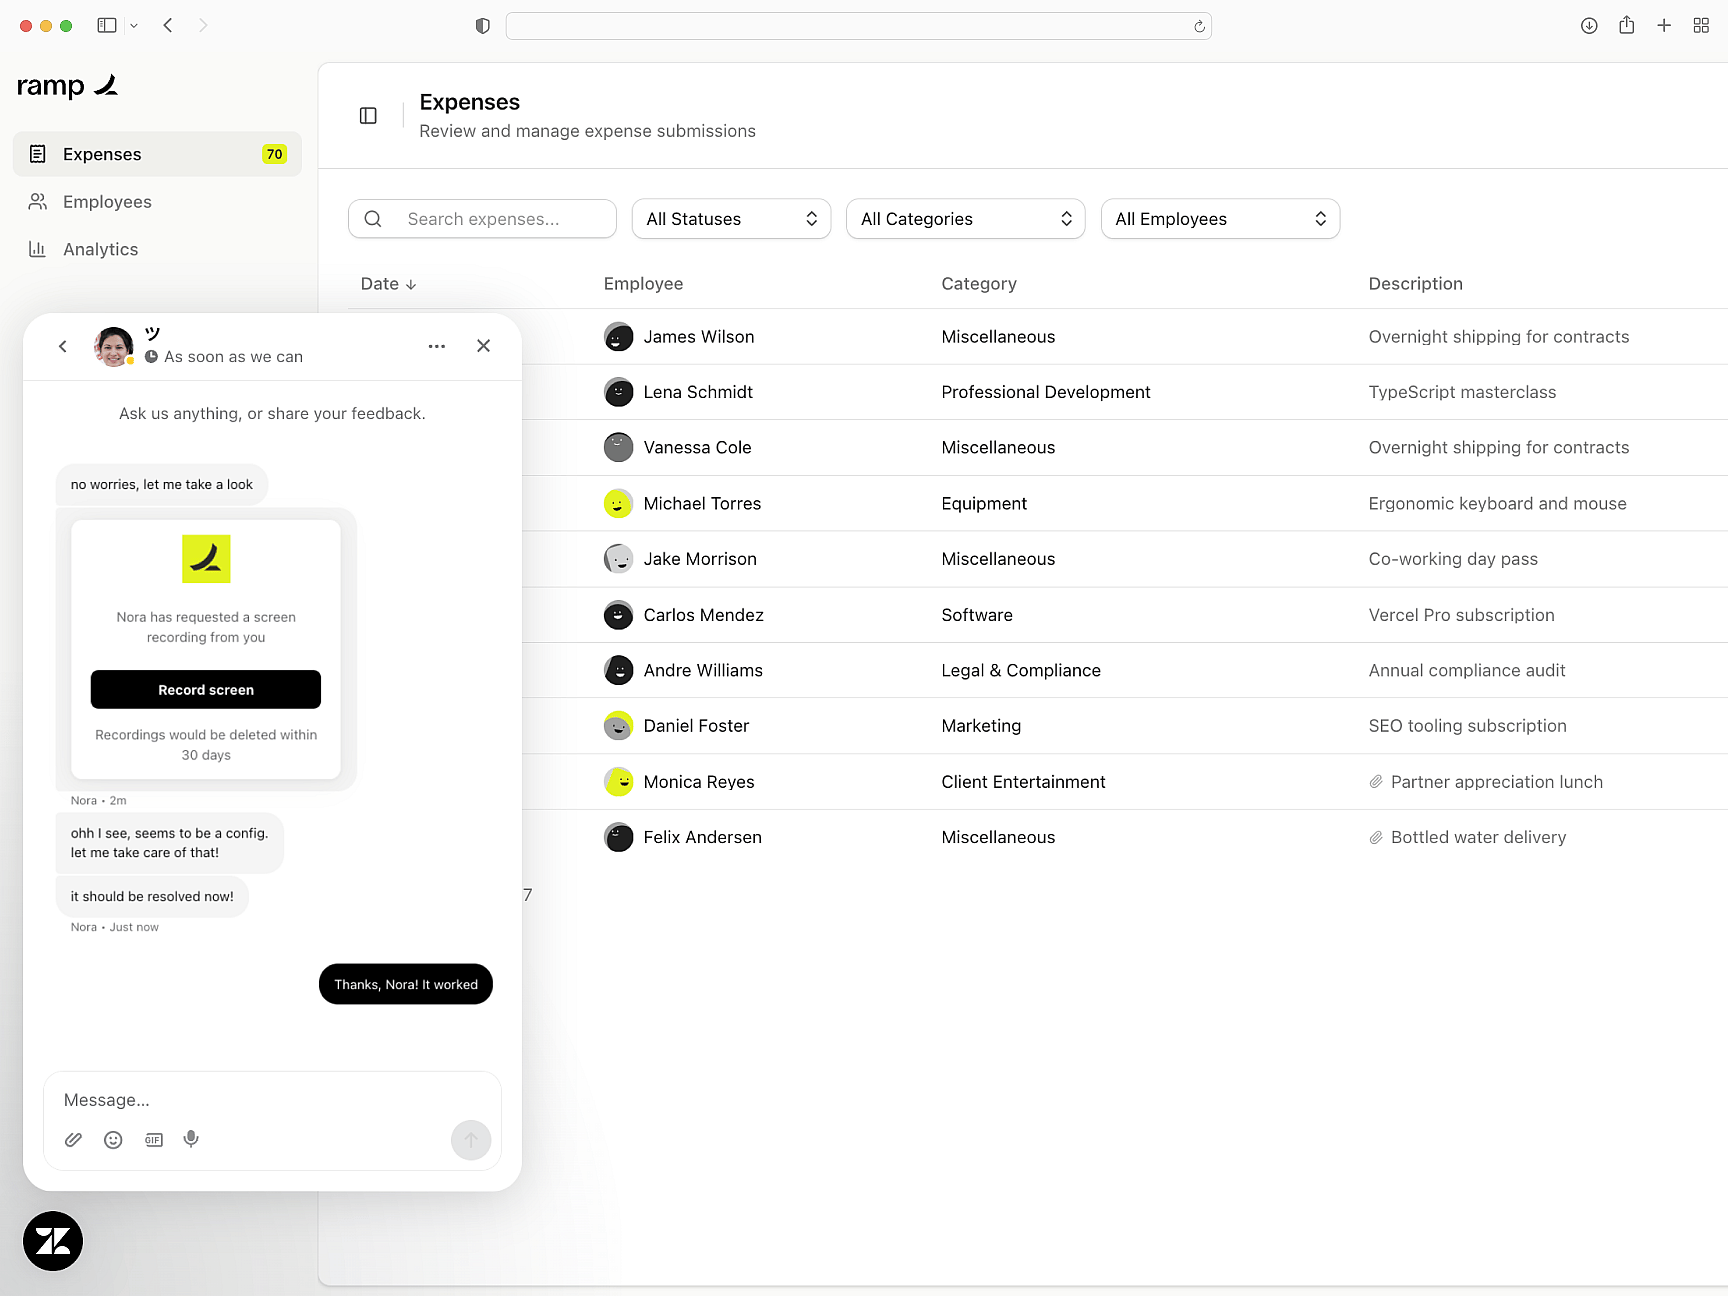Select the attachment paperclip in the chat widget
Viewport: 1728px width, 1296px height.
point(73,1140)
